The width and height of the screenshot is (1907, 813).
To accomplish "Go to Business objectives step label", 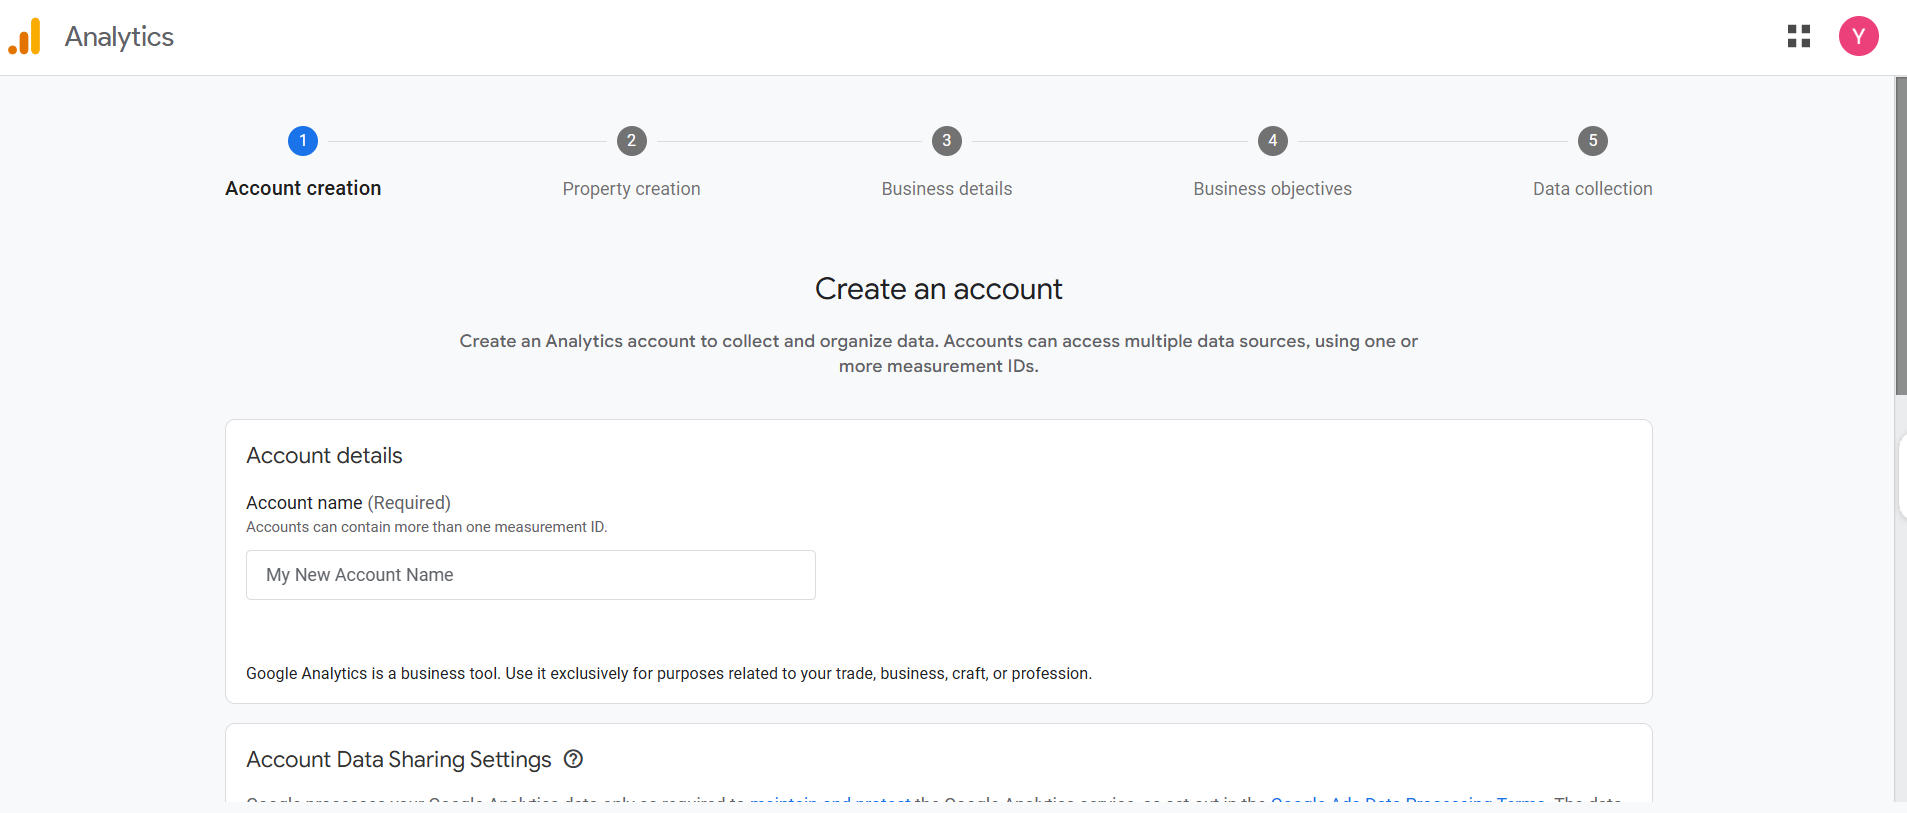I will 1272,189.
